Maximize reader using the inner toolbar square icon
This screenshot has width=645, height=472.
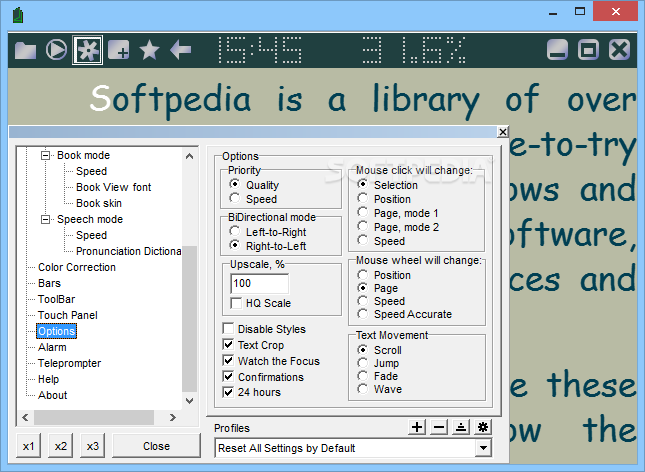point(588,50)
